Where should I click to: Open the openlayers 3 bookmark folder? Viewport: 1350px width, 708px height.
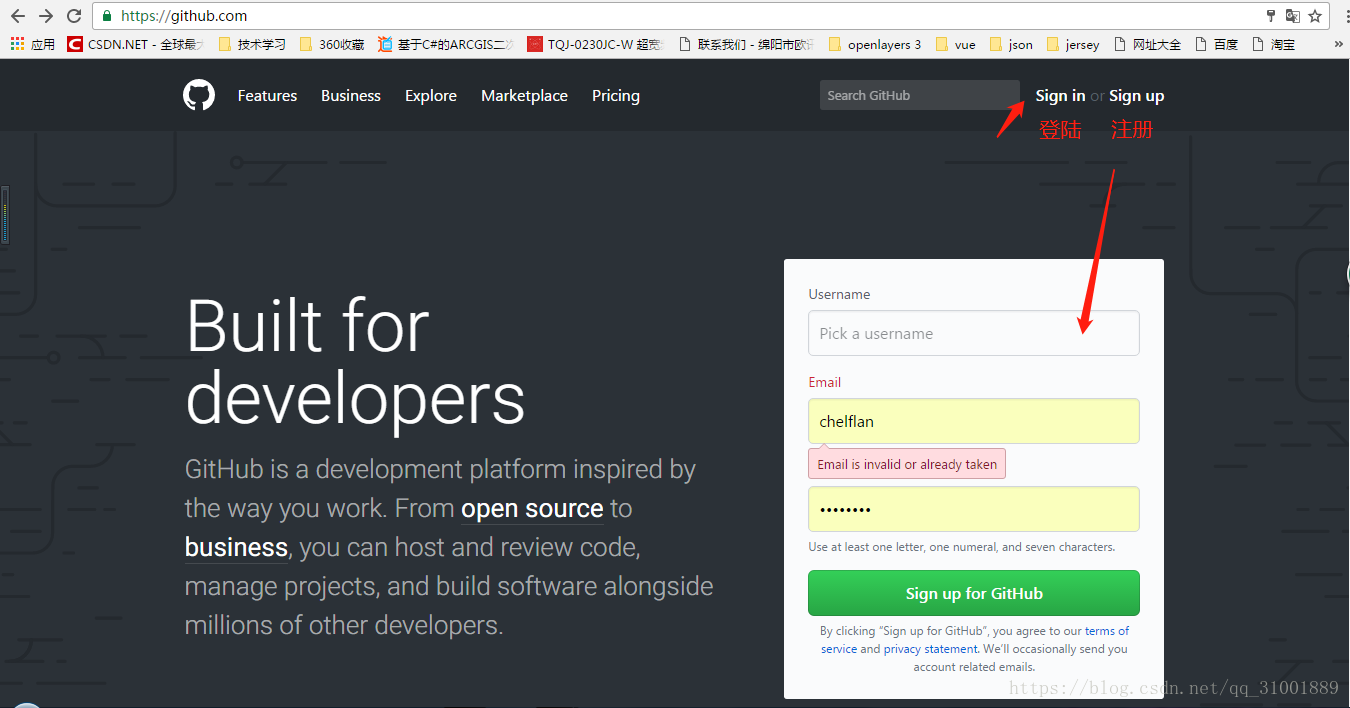(x=875, y=44)
